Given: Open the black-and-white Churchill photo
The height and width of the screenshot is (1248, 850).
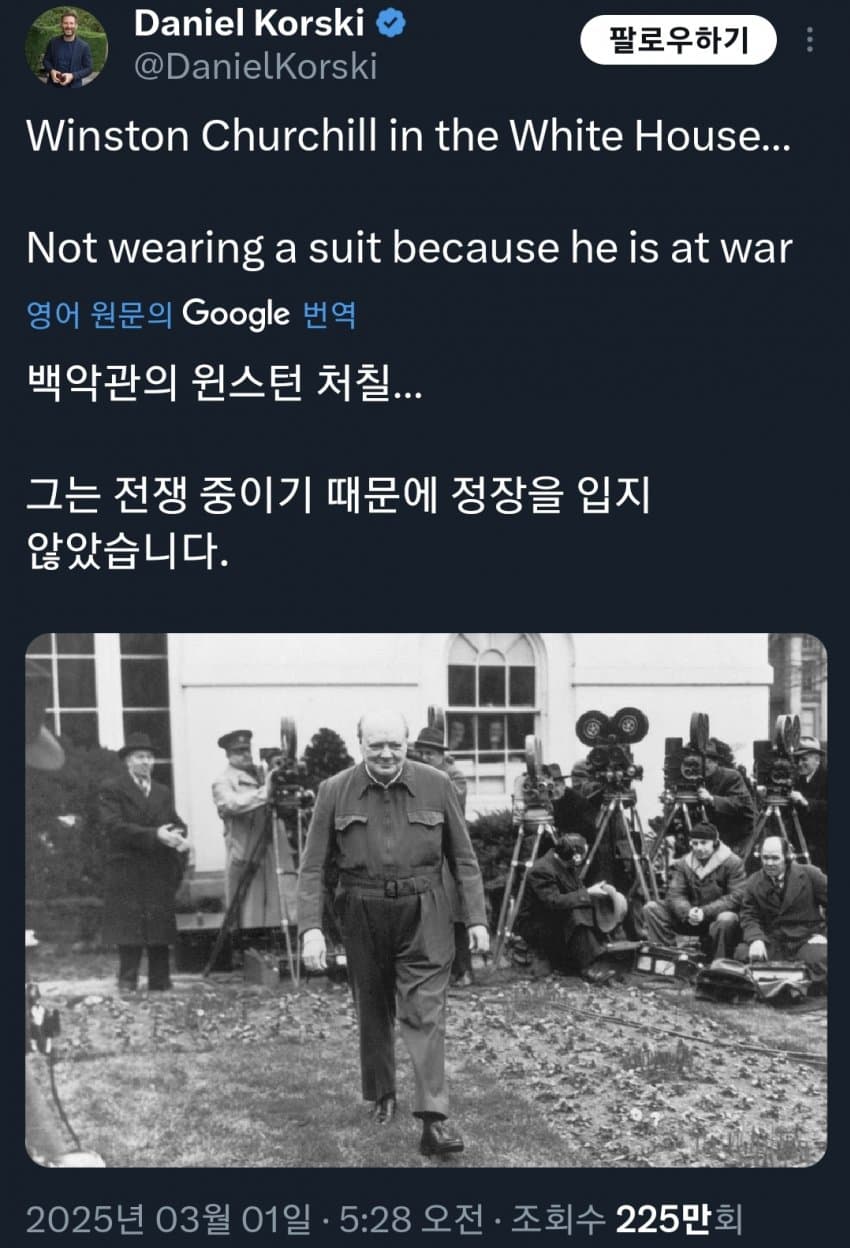Looking at the screenshot, I should click(x=426, y=900).
